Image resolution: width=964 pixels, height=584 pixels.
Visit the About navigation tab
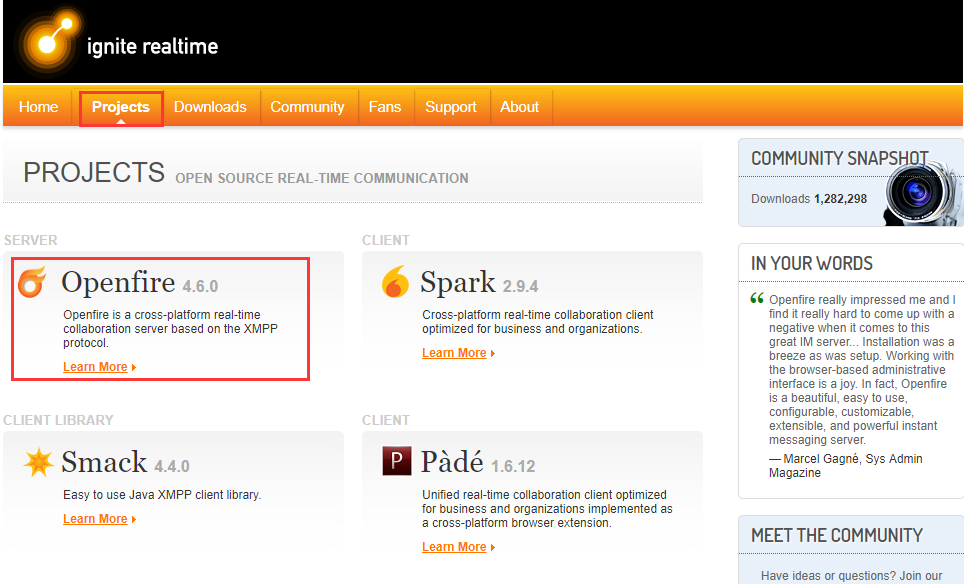[x=520, y=107]
